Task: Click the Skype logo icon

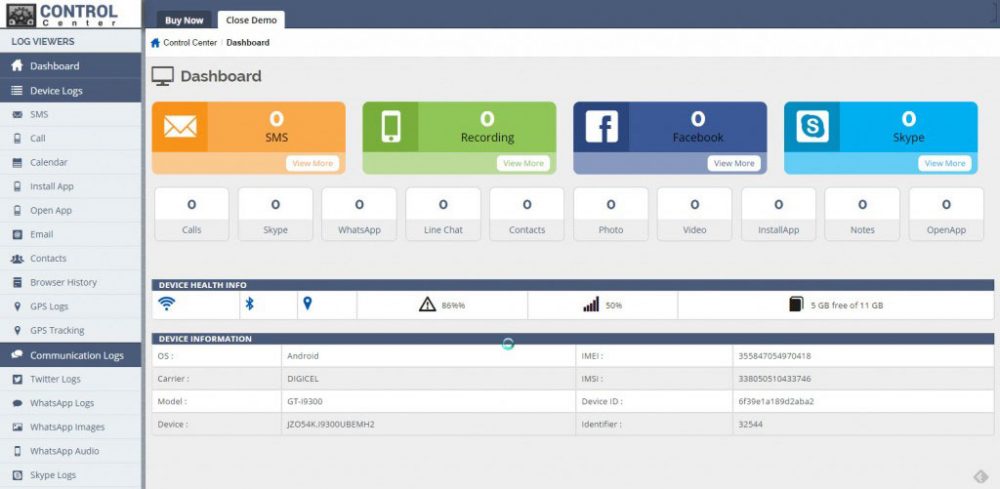Action: [x=812, y=127]
